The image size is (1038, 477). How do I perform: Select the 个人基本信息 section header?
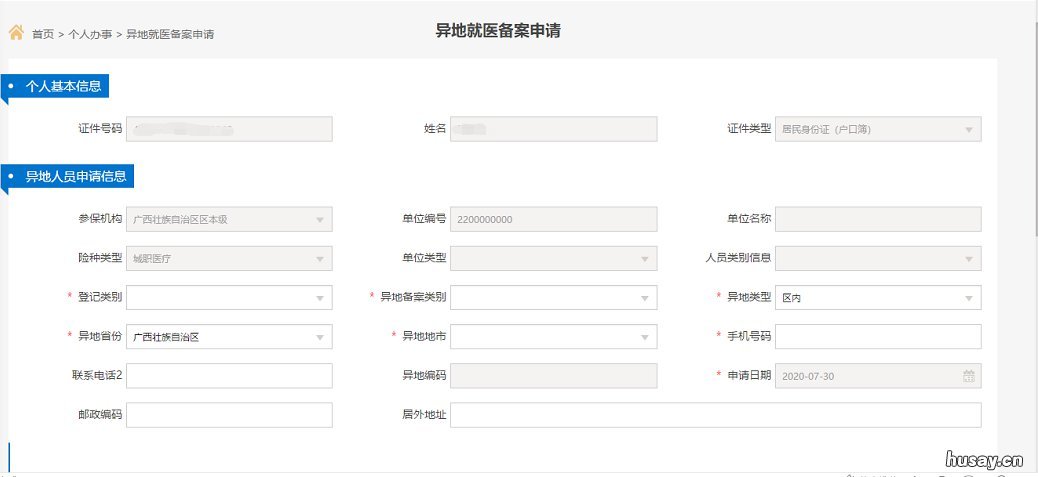(63, 86)
